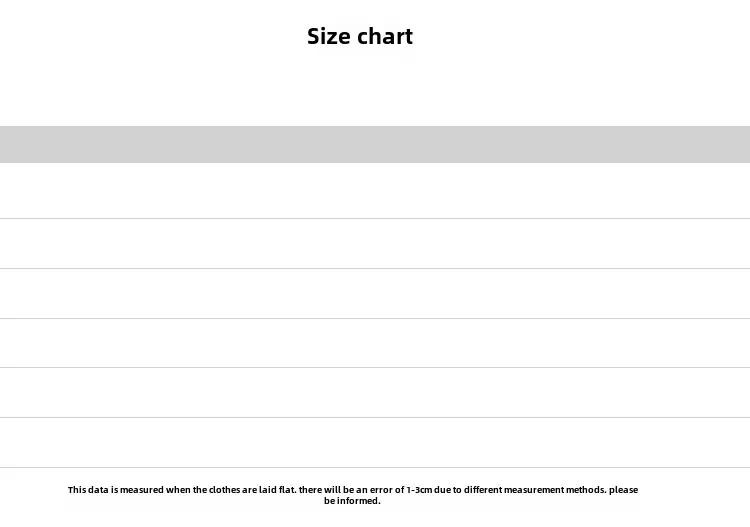Click the measurement disclaimer's first line
The width and height of the screenshot is (750, 527).
tap(353, 490)
